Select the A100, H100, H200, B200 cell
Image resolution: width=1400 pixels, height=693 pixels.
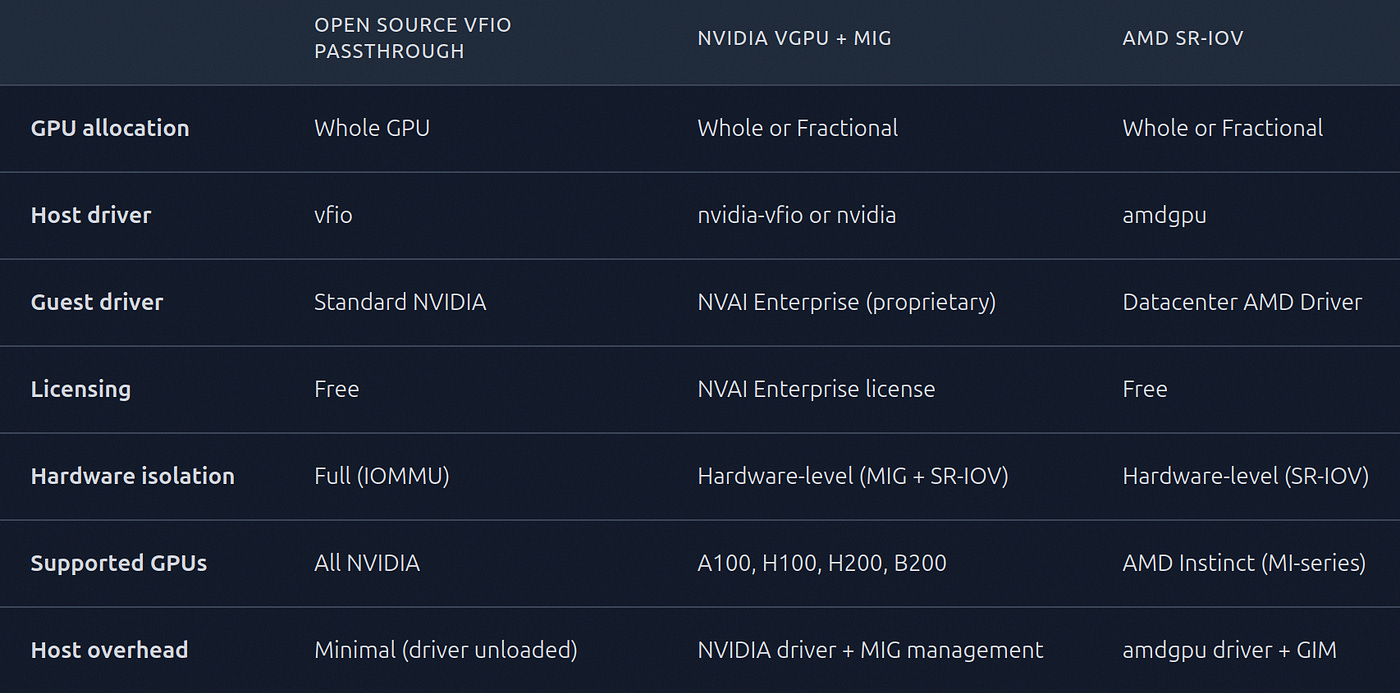coord(822,563)
